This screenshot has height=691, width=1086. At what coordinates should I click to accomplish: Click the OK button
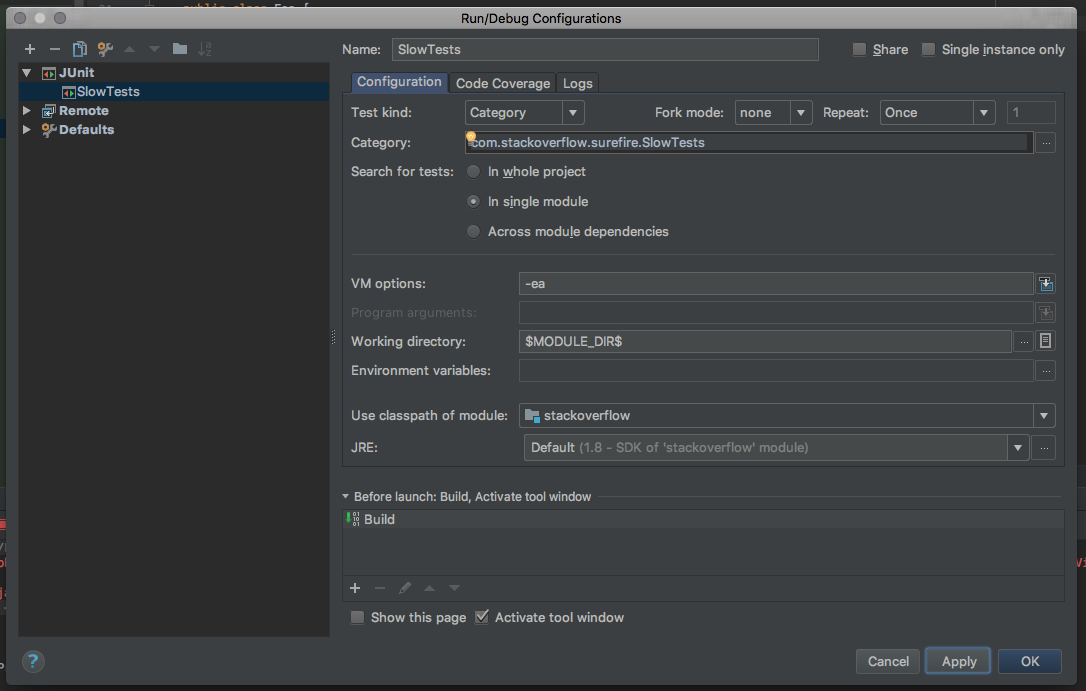tap(1030, 661)
